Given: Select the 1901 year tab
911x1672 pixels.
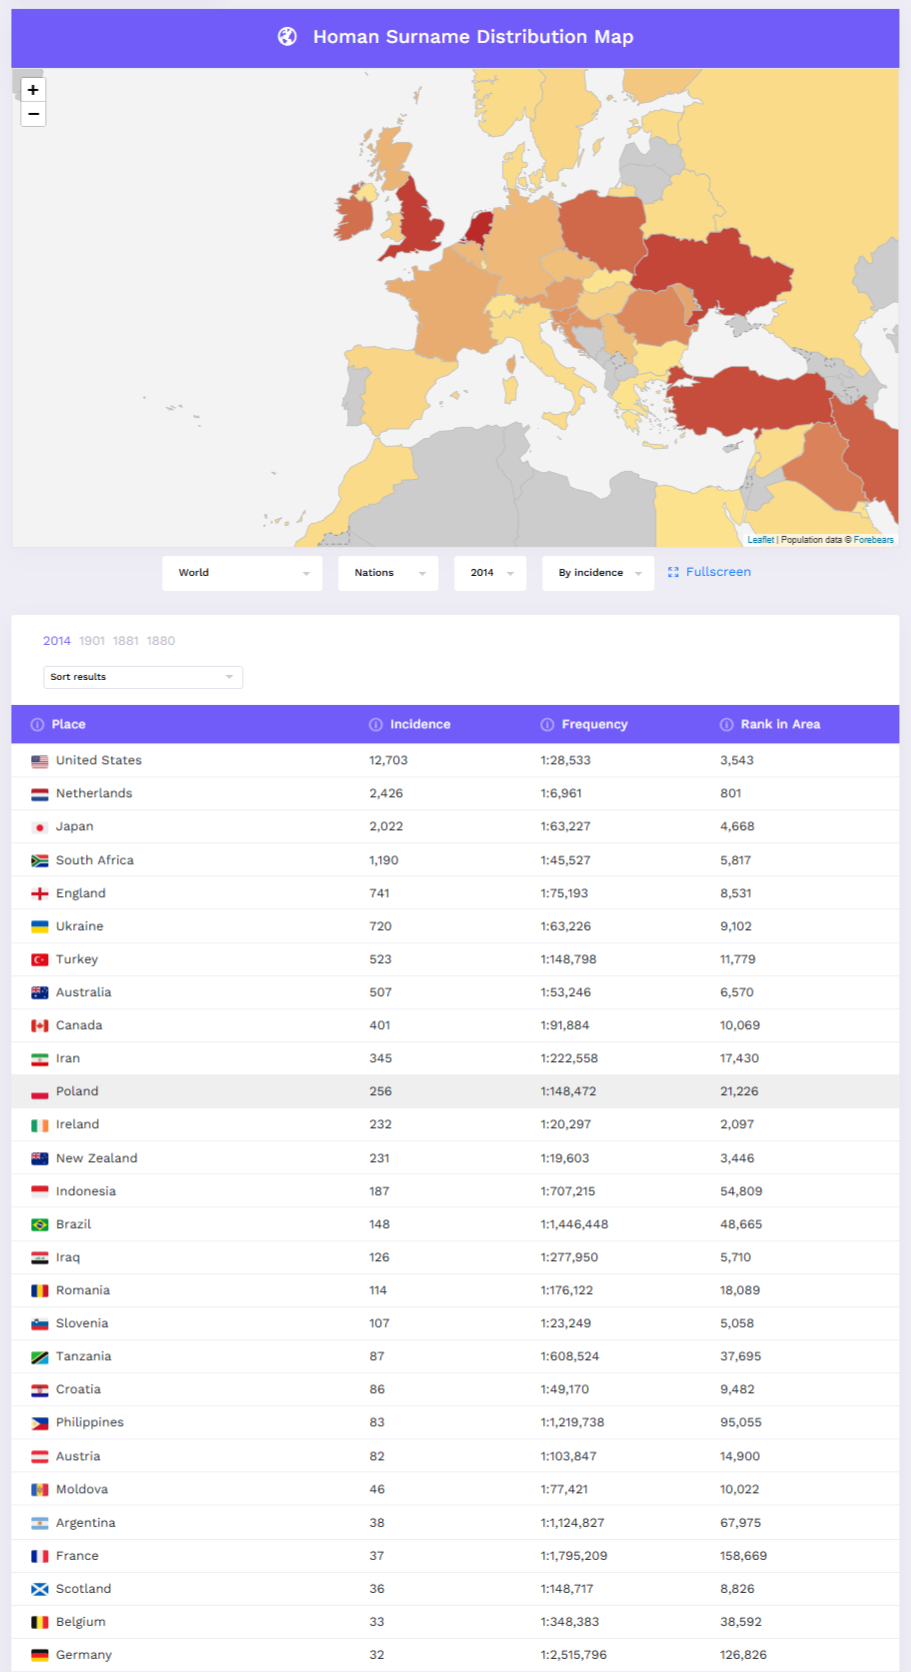Looking at the screenshot, I should 92,641.
